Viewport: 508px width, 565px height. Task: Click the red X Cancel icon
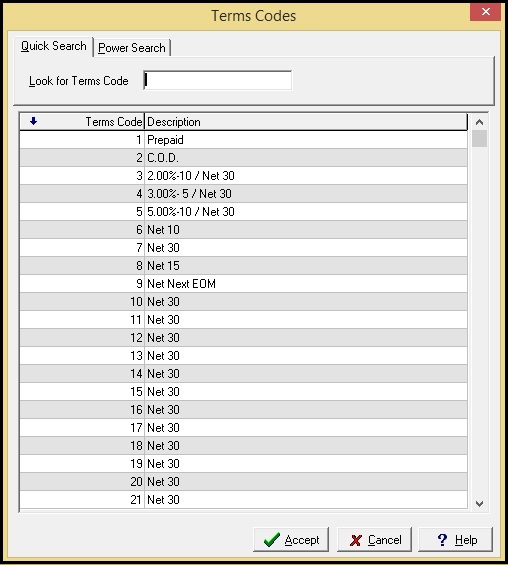[x=356, y=540]
